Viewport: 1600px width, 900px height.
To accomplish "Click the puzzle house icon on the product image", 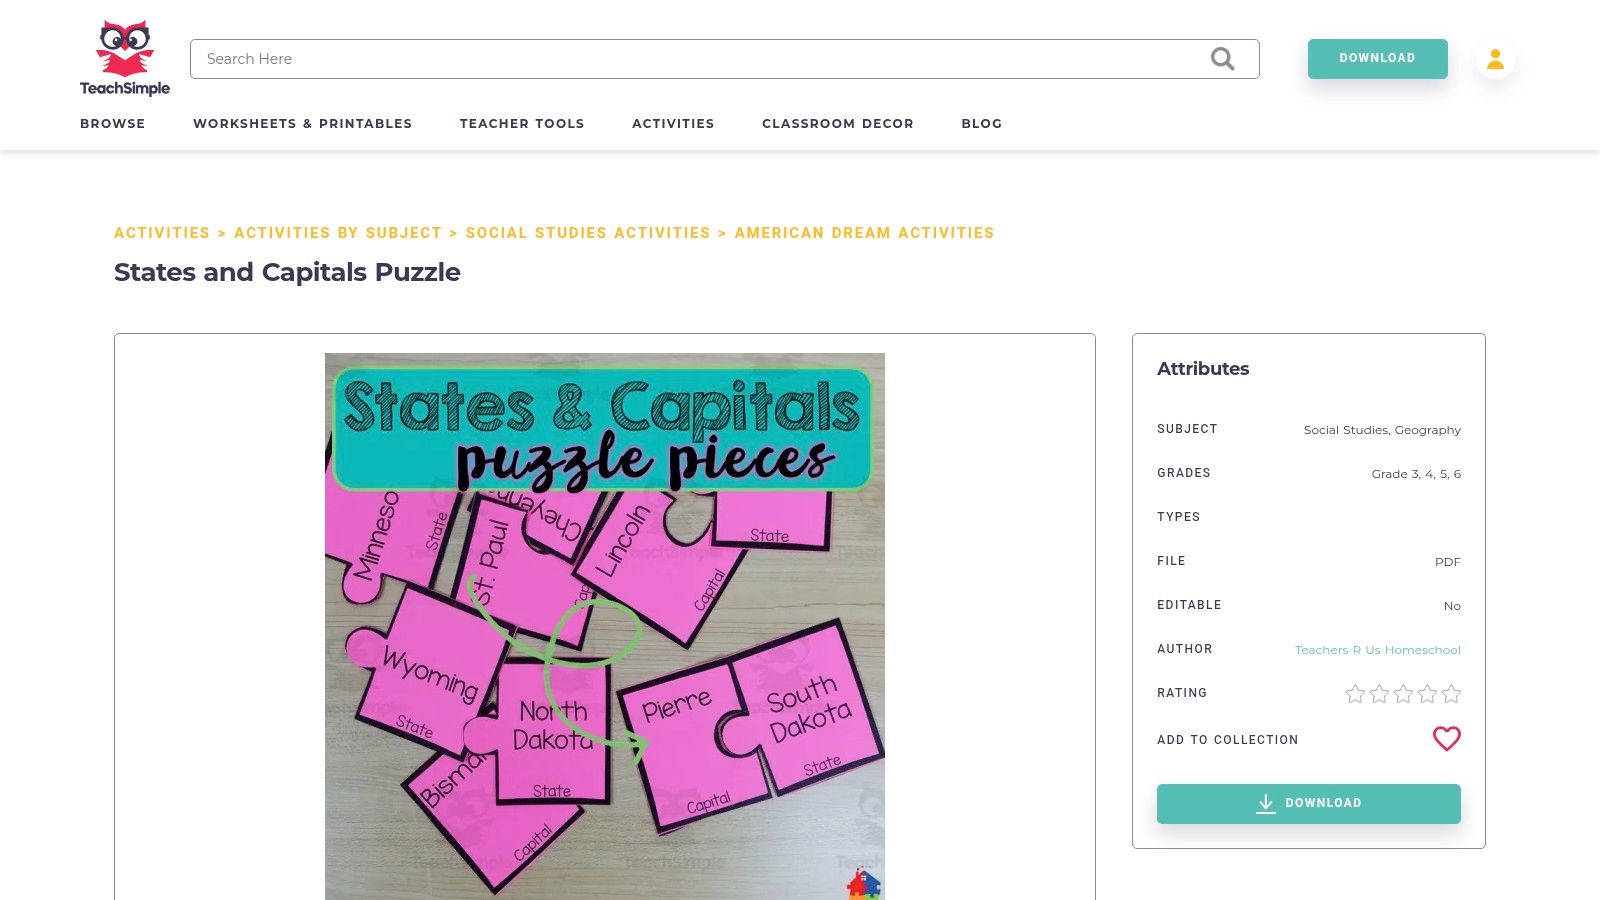I will (x=864, y=885).
